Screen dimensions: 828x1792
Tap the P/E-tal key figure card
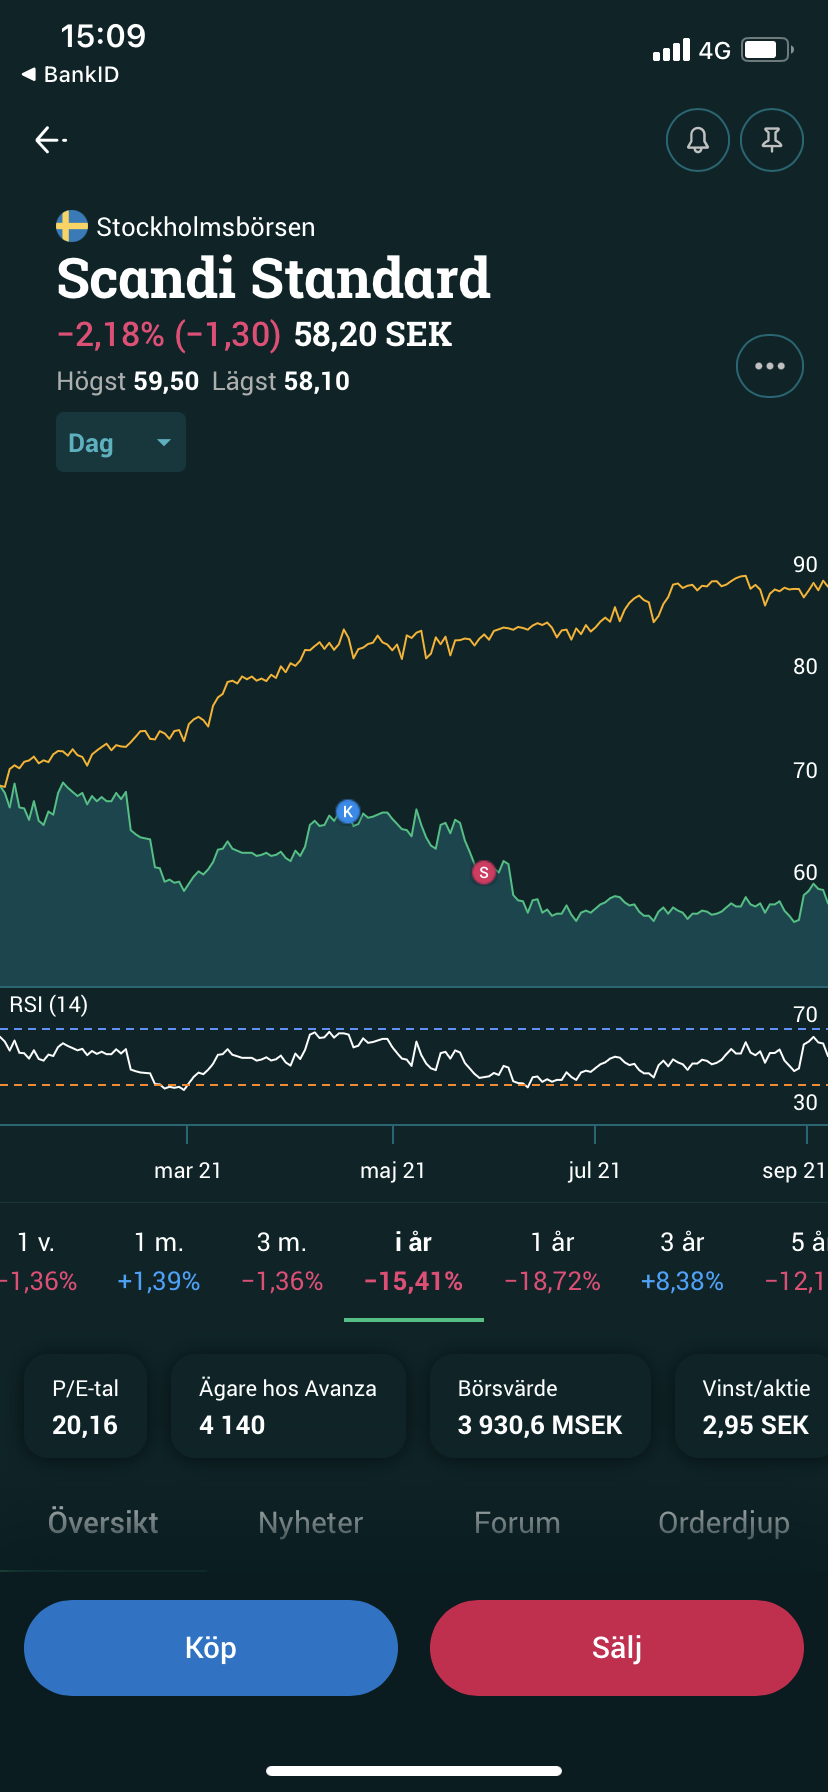coord(85,1406)
